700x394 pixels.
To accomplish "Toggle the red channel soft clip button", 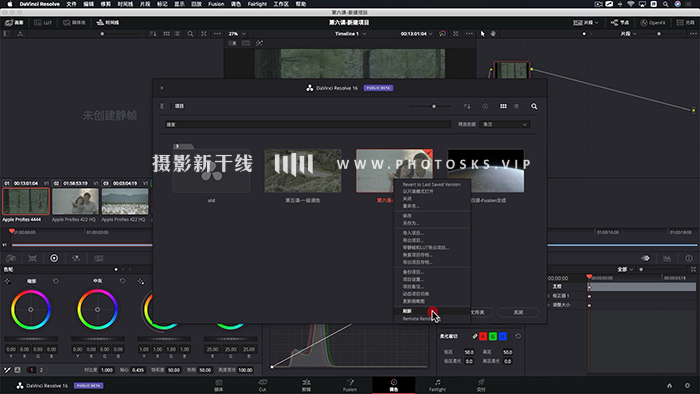I will click(483, 336).
